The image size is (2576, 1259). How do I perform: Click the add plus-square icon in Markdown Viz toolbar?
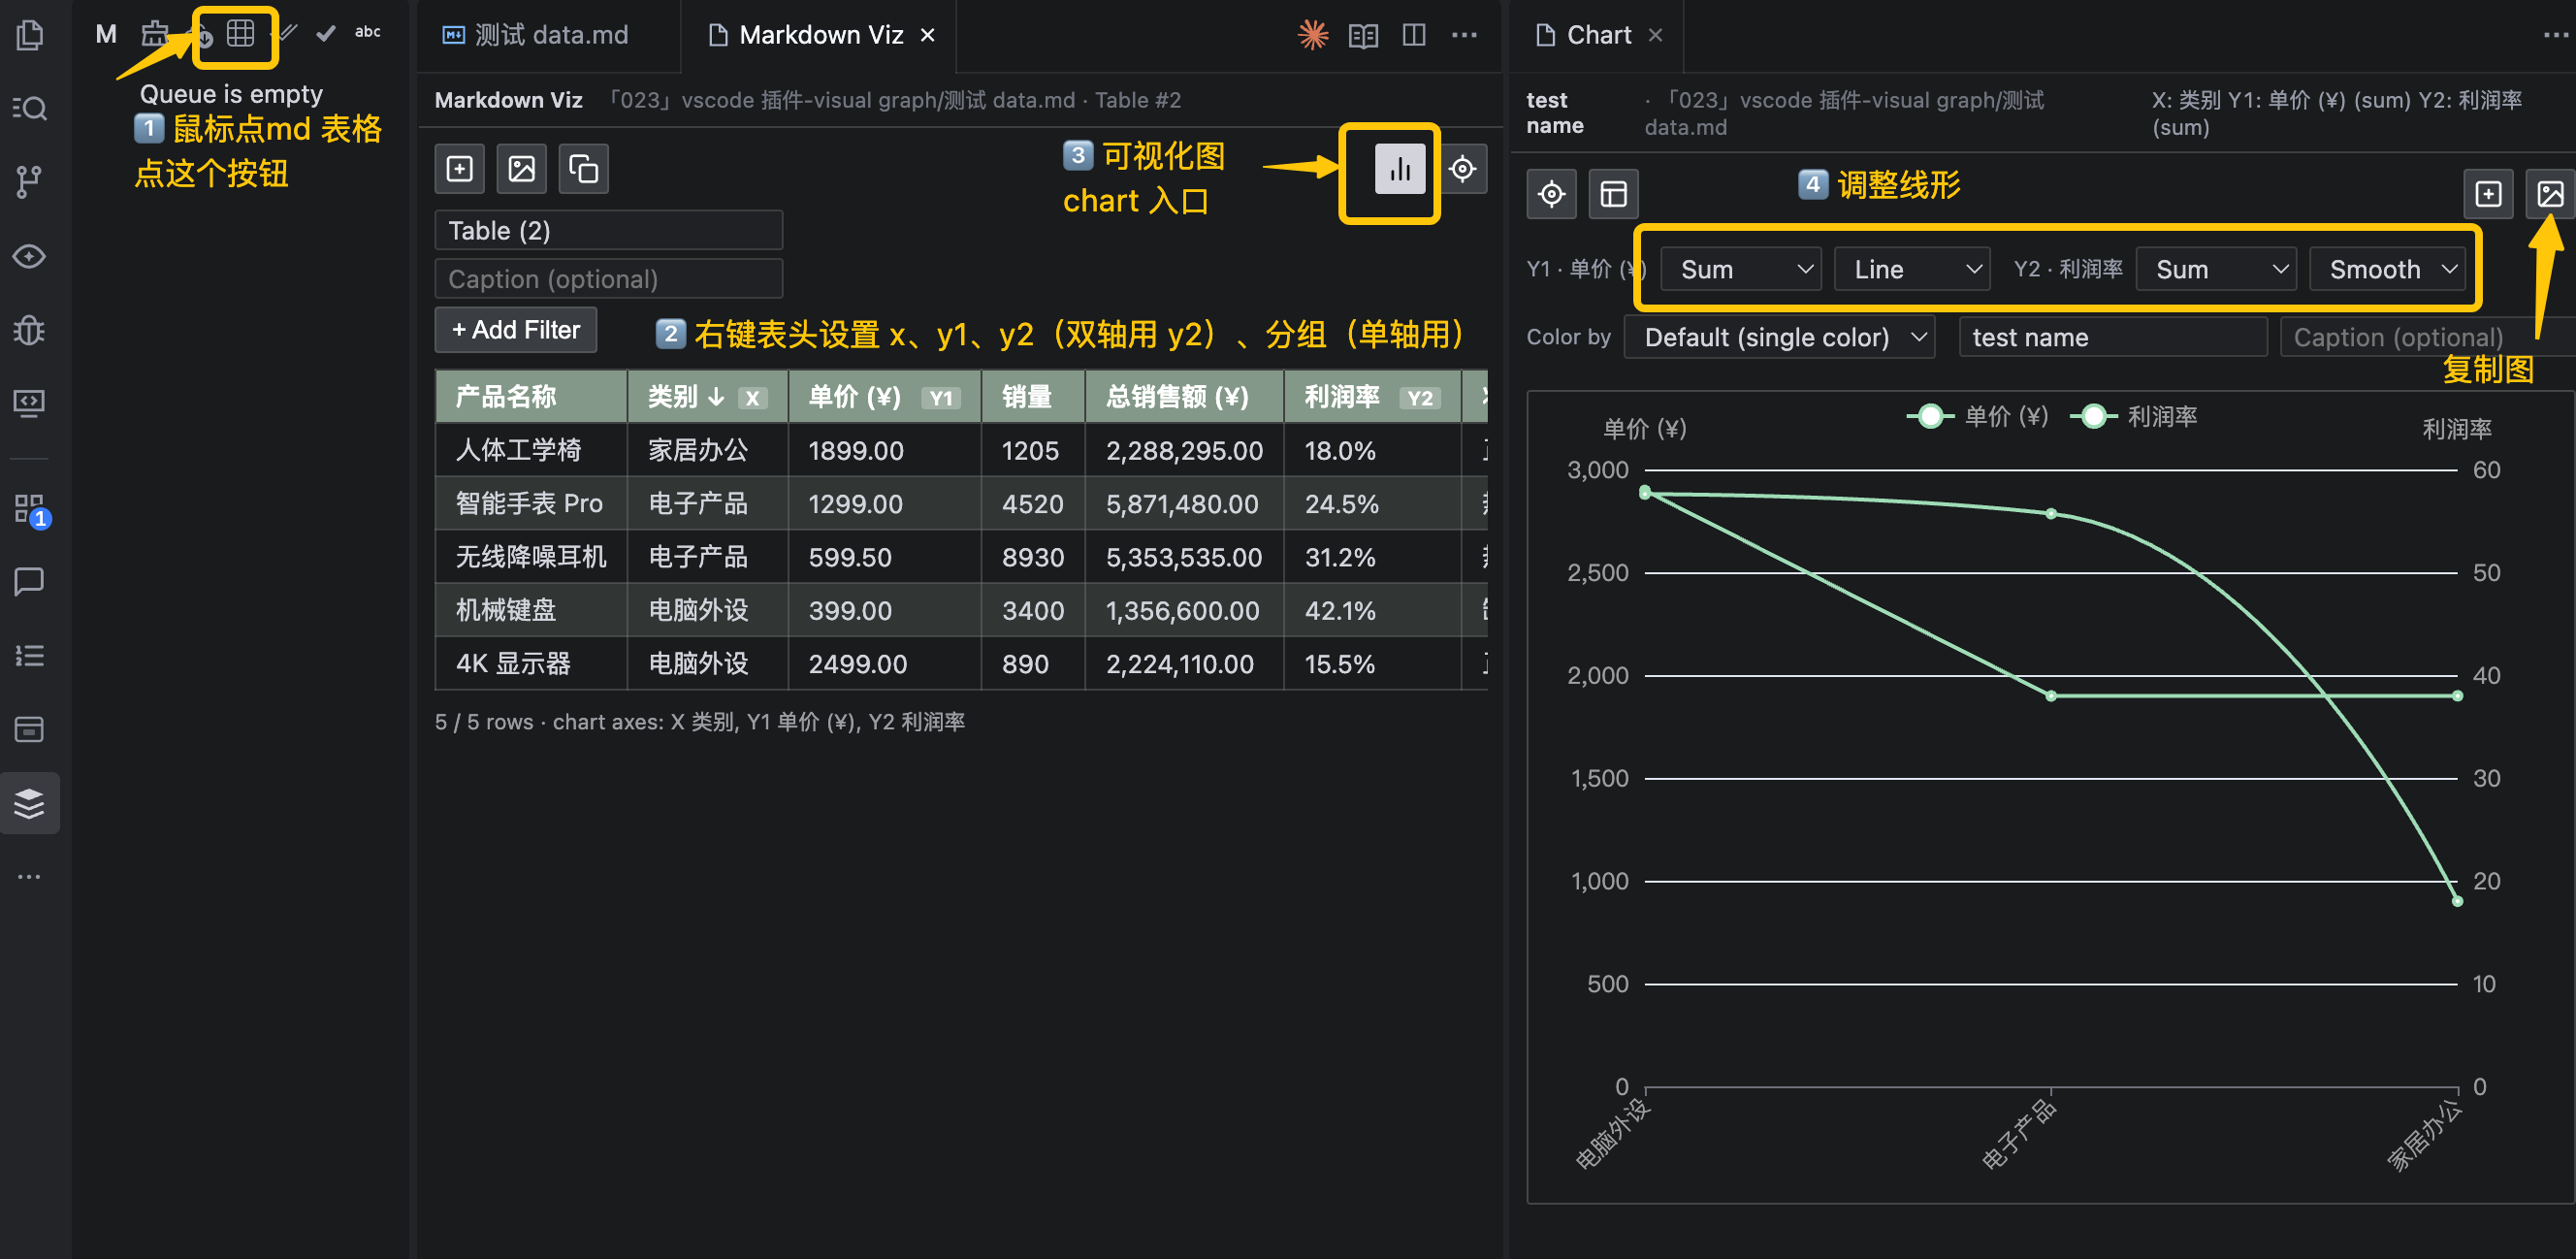point(460,169)
